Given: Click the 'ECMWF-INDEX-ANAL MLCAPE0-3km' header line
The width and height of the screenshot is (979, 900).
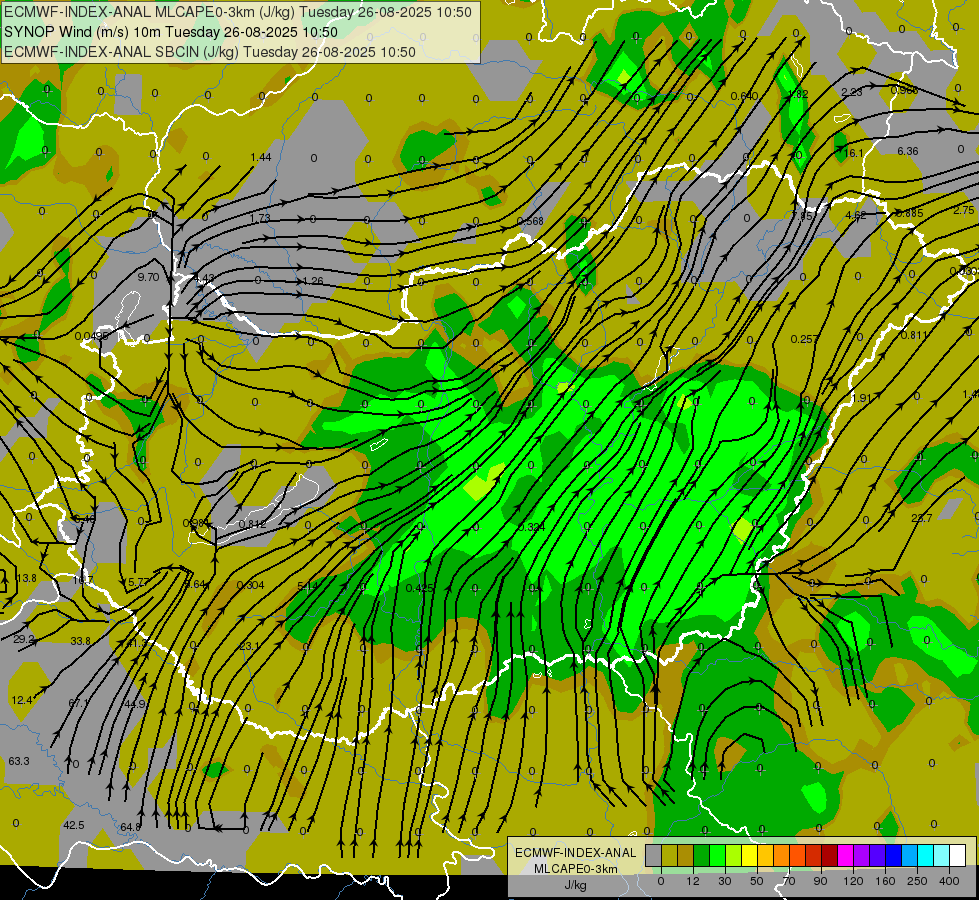Looking at the screenshot, I should 238,12.
